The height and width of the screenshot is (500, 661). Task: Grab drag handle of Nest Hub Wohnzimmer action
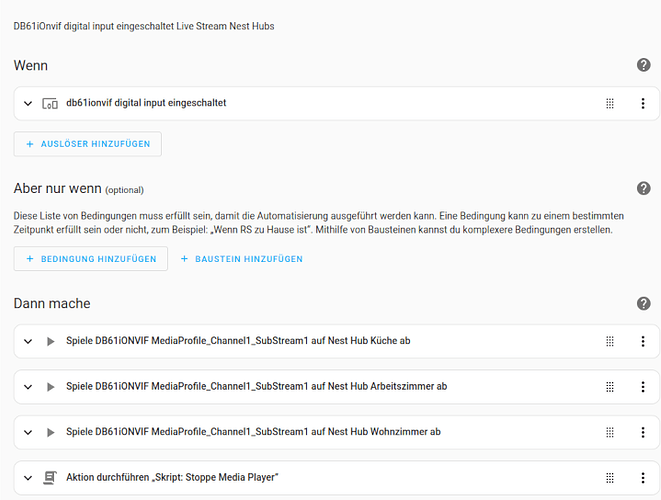tap(610, 432)
